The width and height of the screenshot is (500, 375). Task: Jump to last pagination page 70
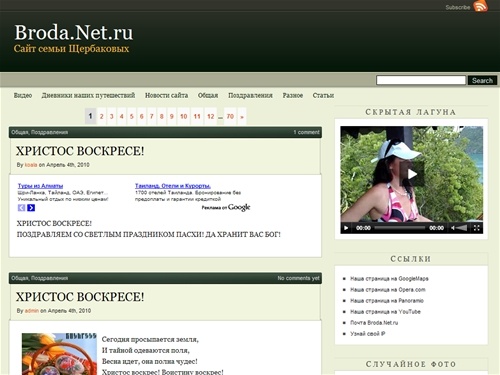click(x=230, y=116)
